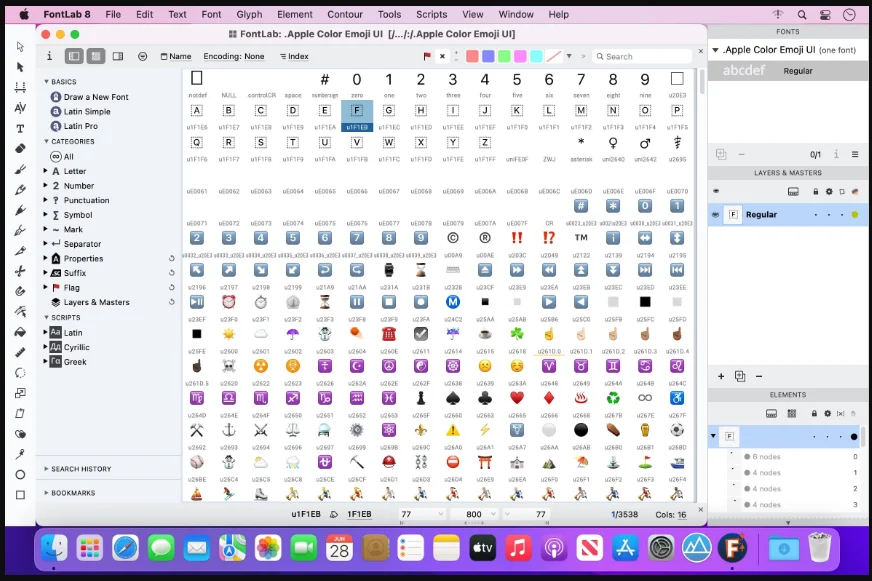Select the Kerning AV tool
Image resolution: width=872 pixels, height=581 pixels.
tap(20, 108)
